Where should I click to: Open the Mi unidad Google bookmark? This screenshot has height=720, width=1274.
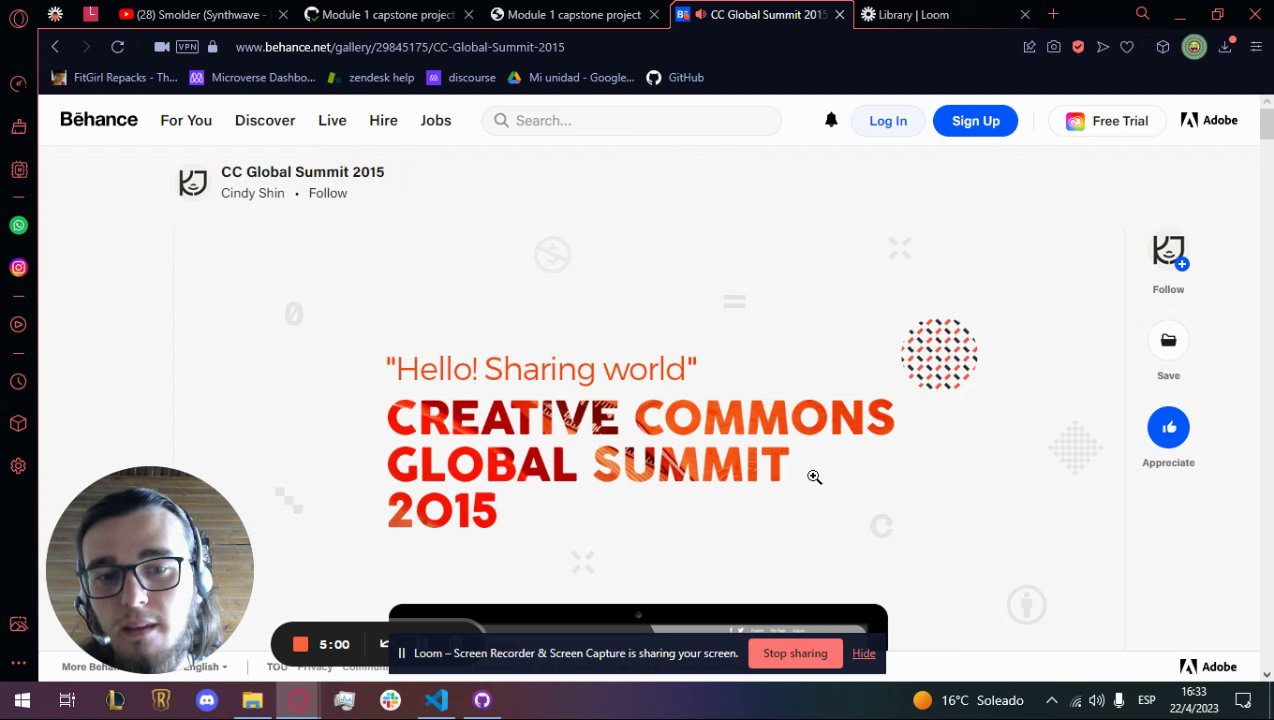tap(571, 77)
